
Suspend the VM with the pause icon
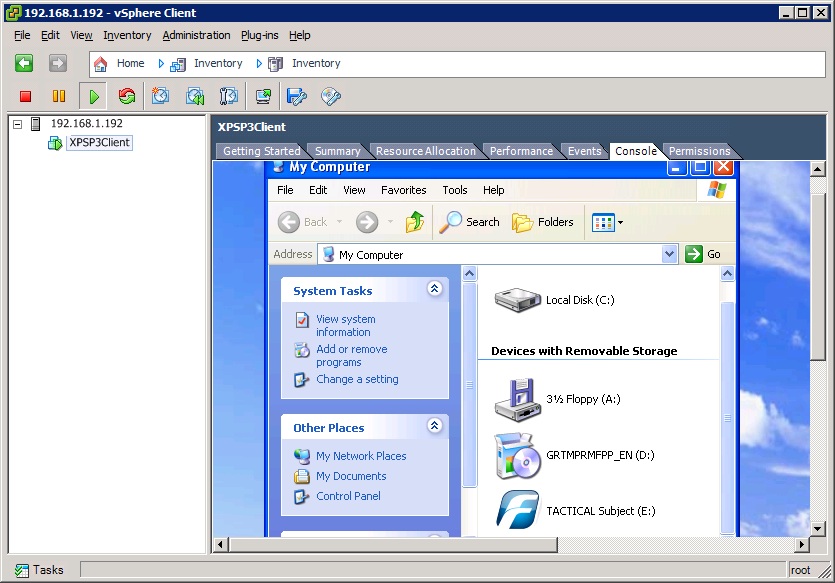point(59,96)
